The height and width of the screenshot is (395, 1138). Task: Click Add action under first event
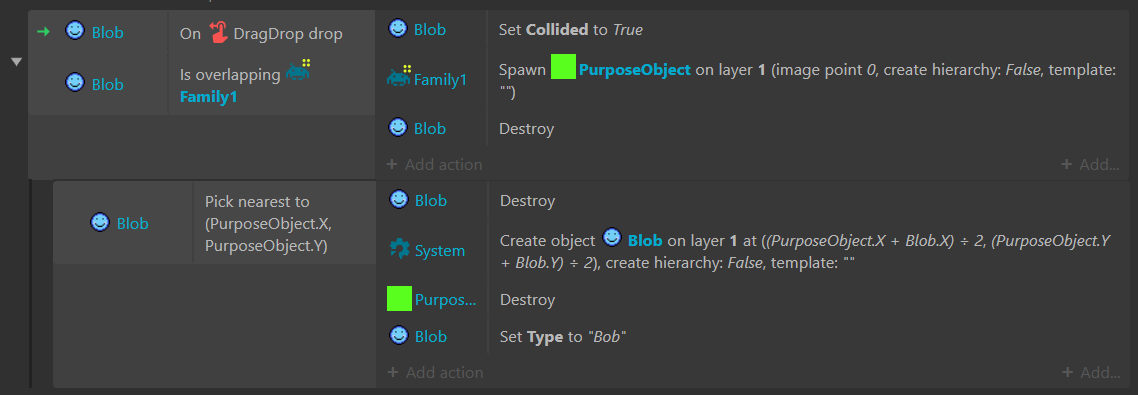pos(434,165)
